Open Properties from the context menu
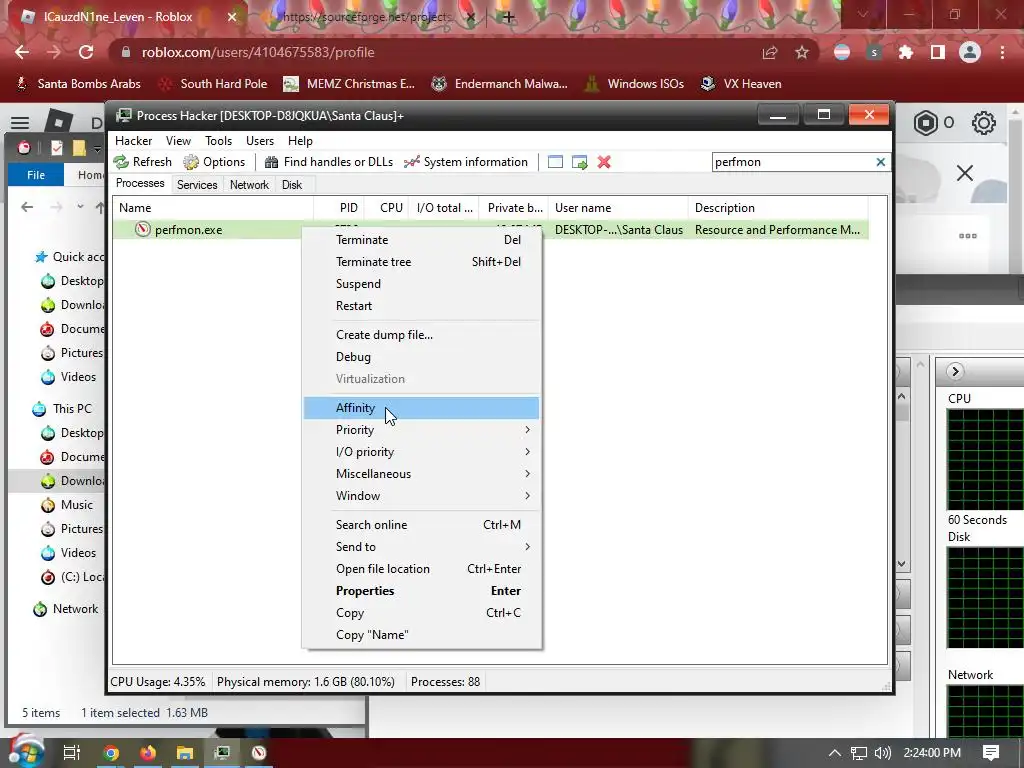The height and width of the screenshot is (768, 1024). [421, 591]
